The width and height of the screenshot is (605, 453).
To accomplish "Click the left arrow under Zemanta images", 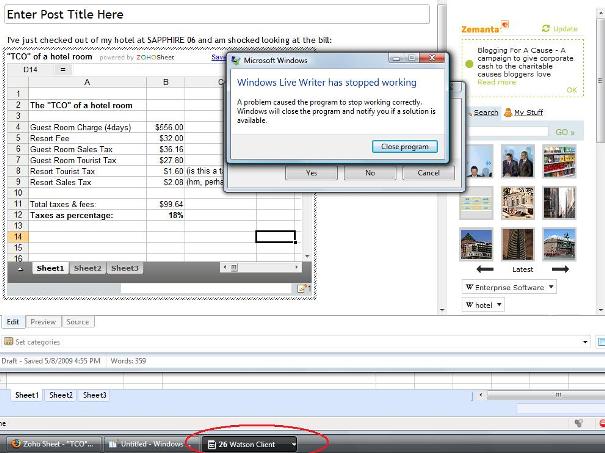I will 485,269.
